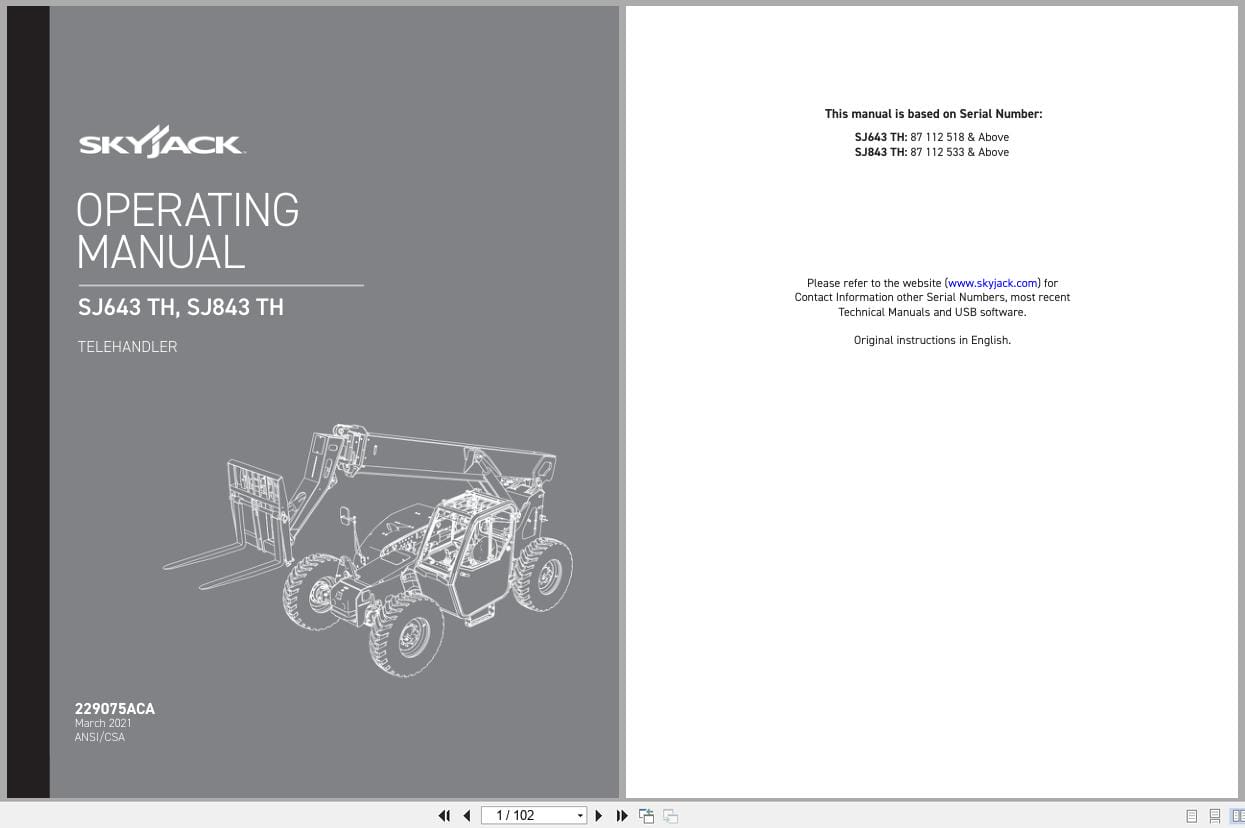1245x828 pixels.
Task: Switch to single page layout
Action: pyautogui.click(x=1191, y=816)
